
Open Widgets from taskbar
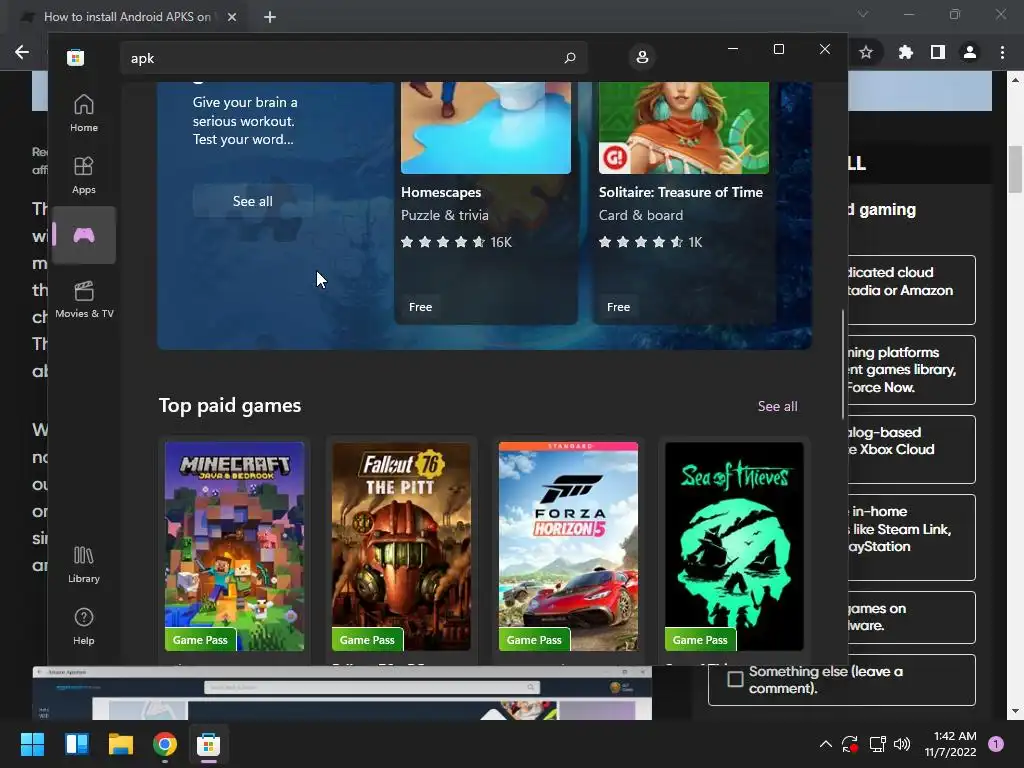tap(76, 744)
